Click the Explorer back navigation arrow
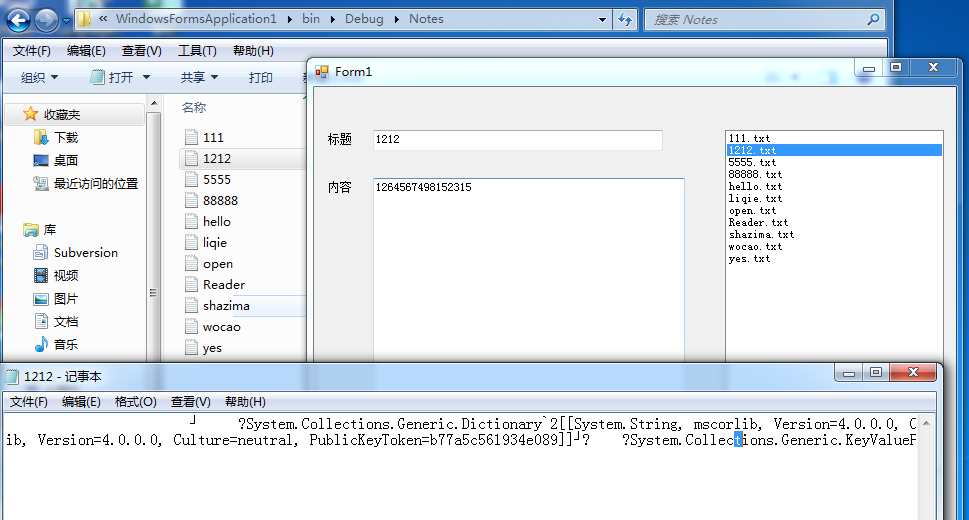The width and height of the screenshot is (969, 520). pyautogui.click(x=18, y=20)
